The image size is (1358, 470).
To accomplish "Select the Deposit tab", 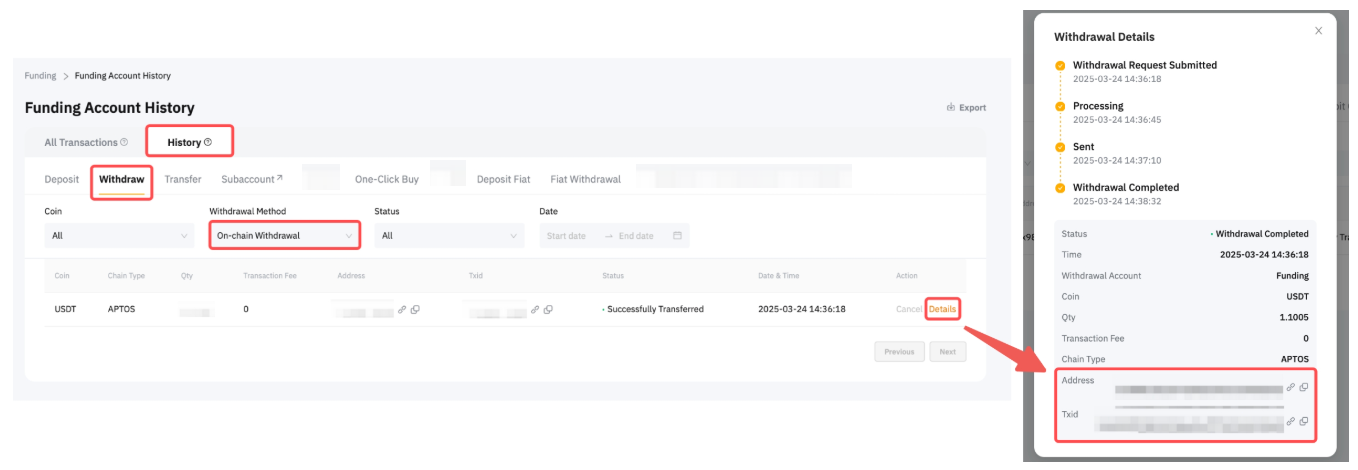I will [62, 180].
